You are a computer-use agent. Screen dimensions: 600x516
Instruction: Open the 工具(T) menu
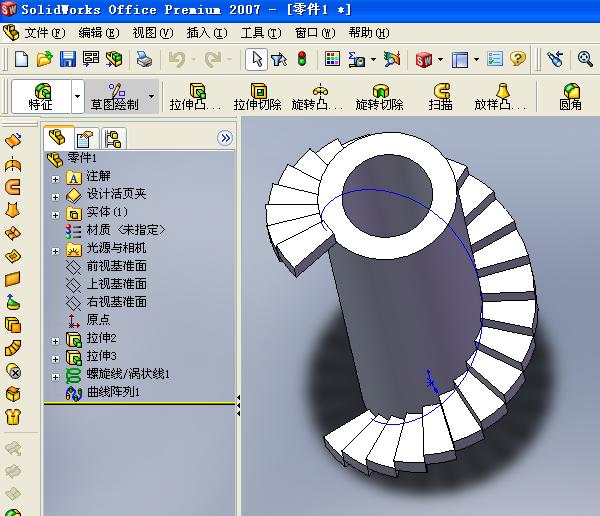click(261, 33)
